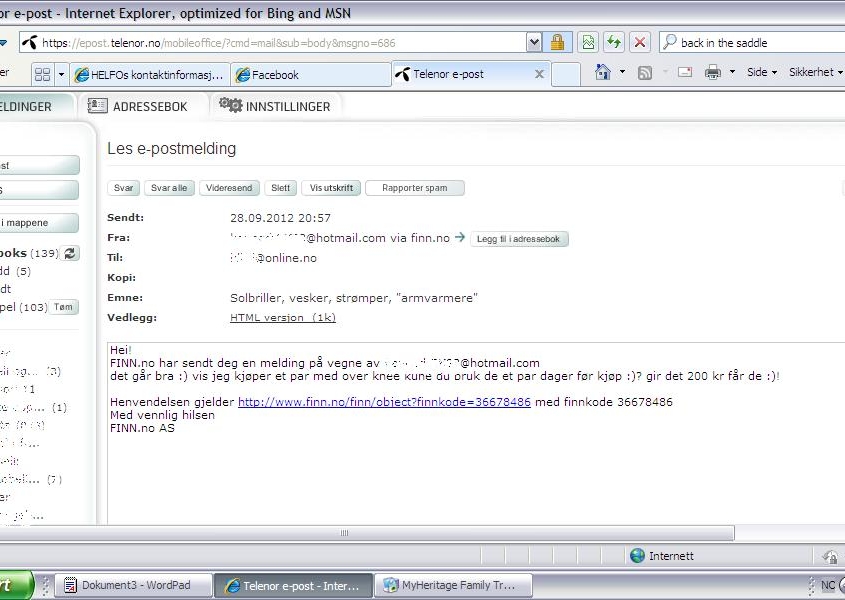
Task: Click the Read Mail envelope icon
Action: (685, 72)
